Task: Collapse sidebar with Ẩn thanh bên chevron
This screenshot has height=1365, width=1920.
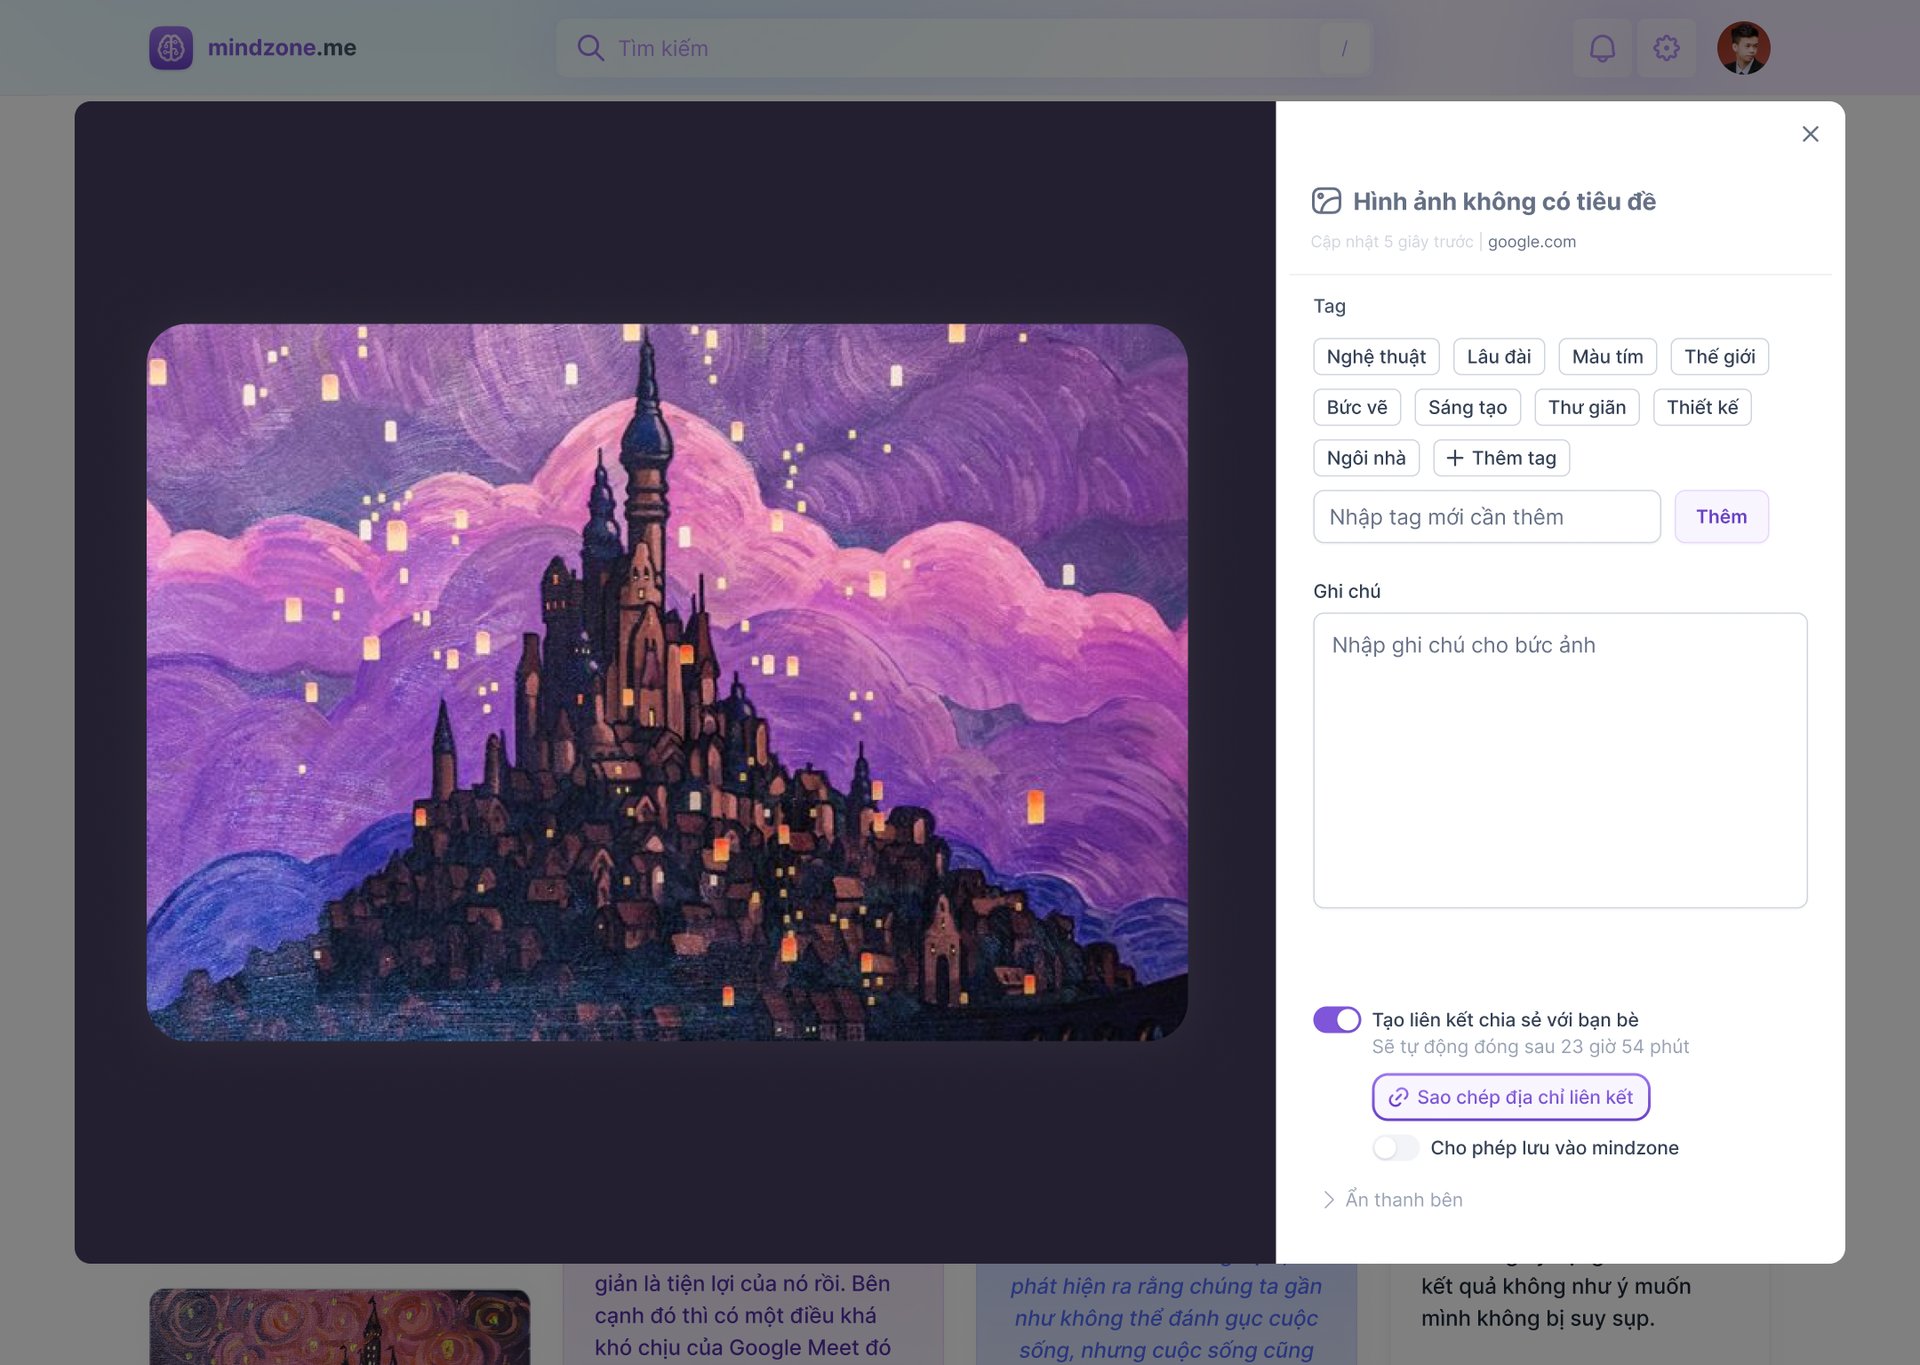Action: [x=1328, y=1200]
